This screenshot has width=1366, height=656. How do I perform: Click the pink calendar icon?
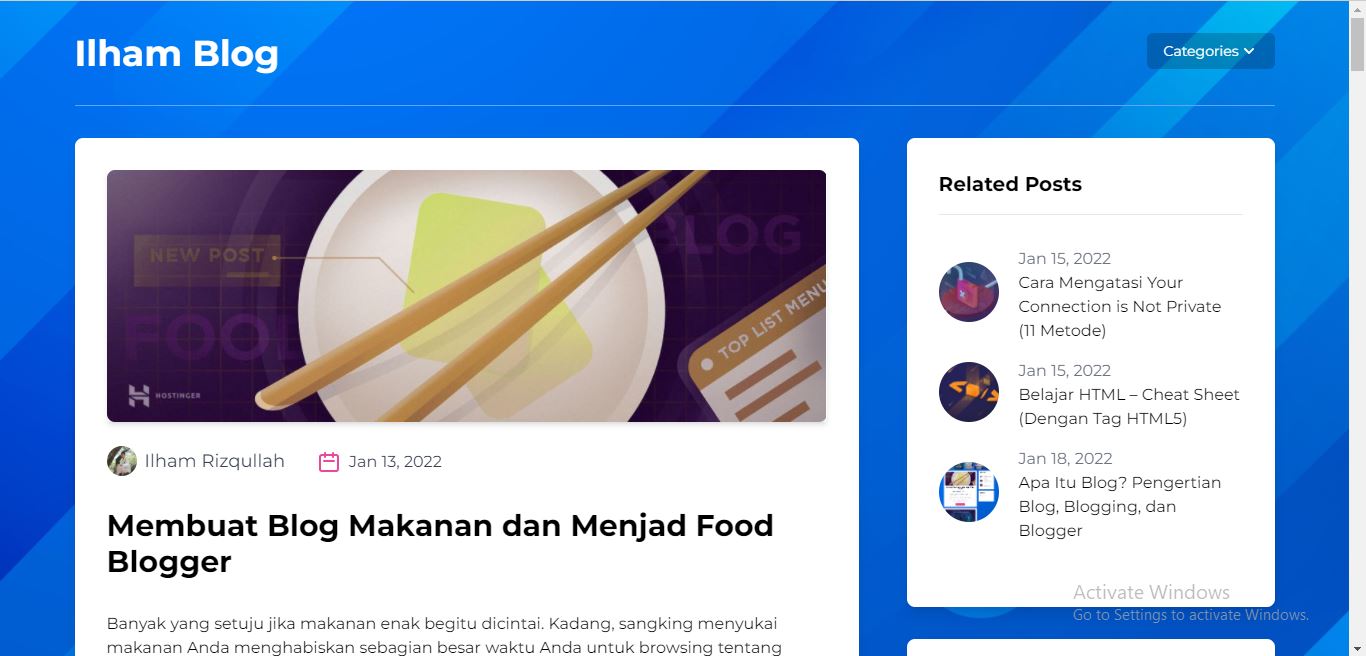(329, 461)
